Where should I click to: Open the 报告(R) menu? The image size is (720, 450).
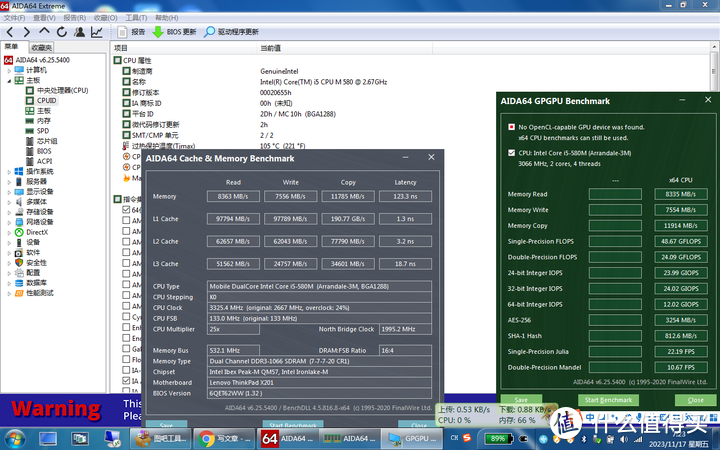pyautogui.click(x=75, y=17)
